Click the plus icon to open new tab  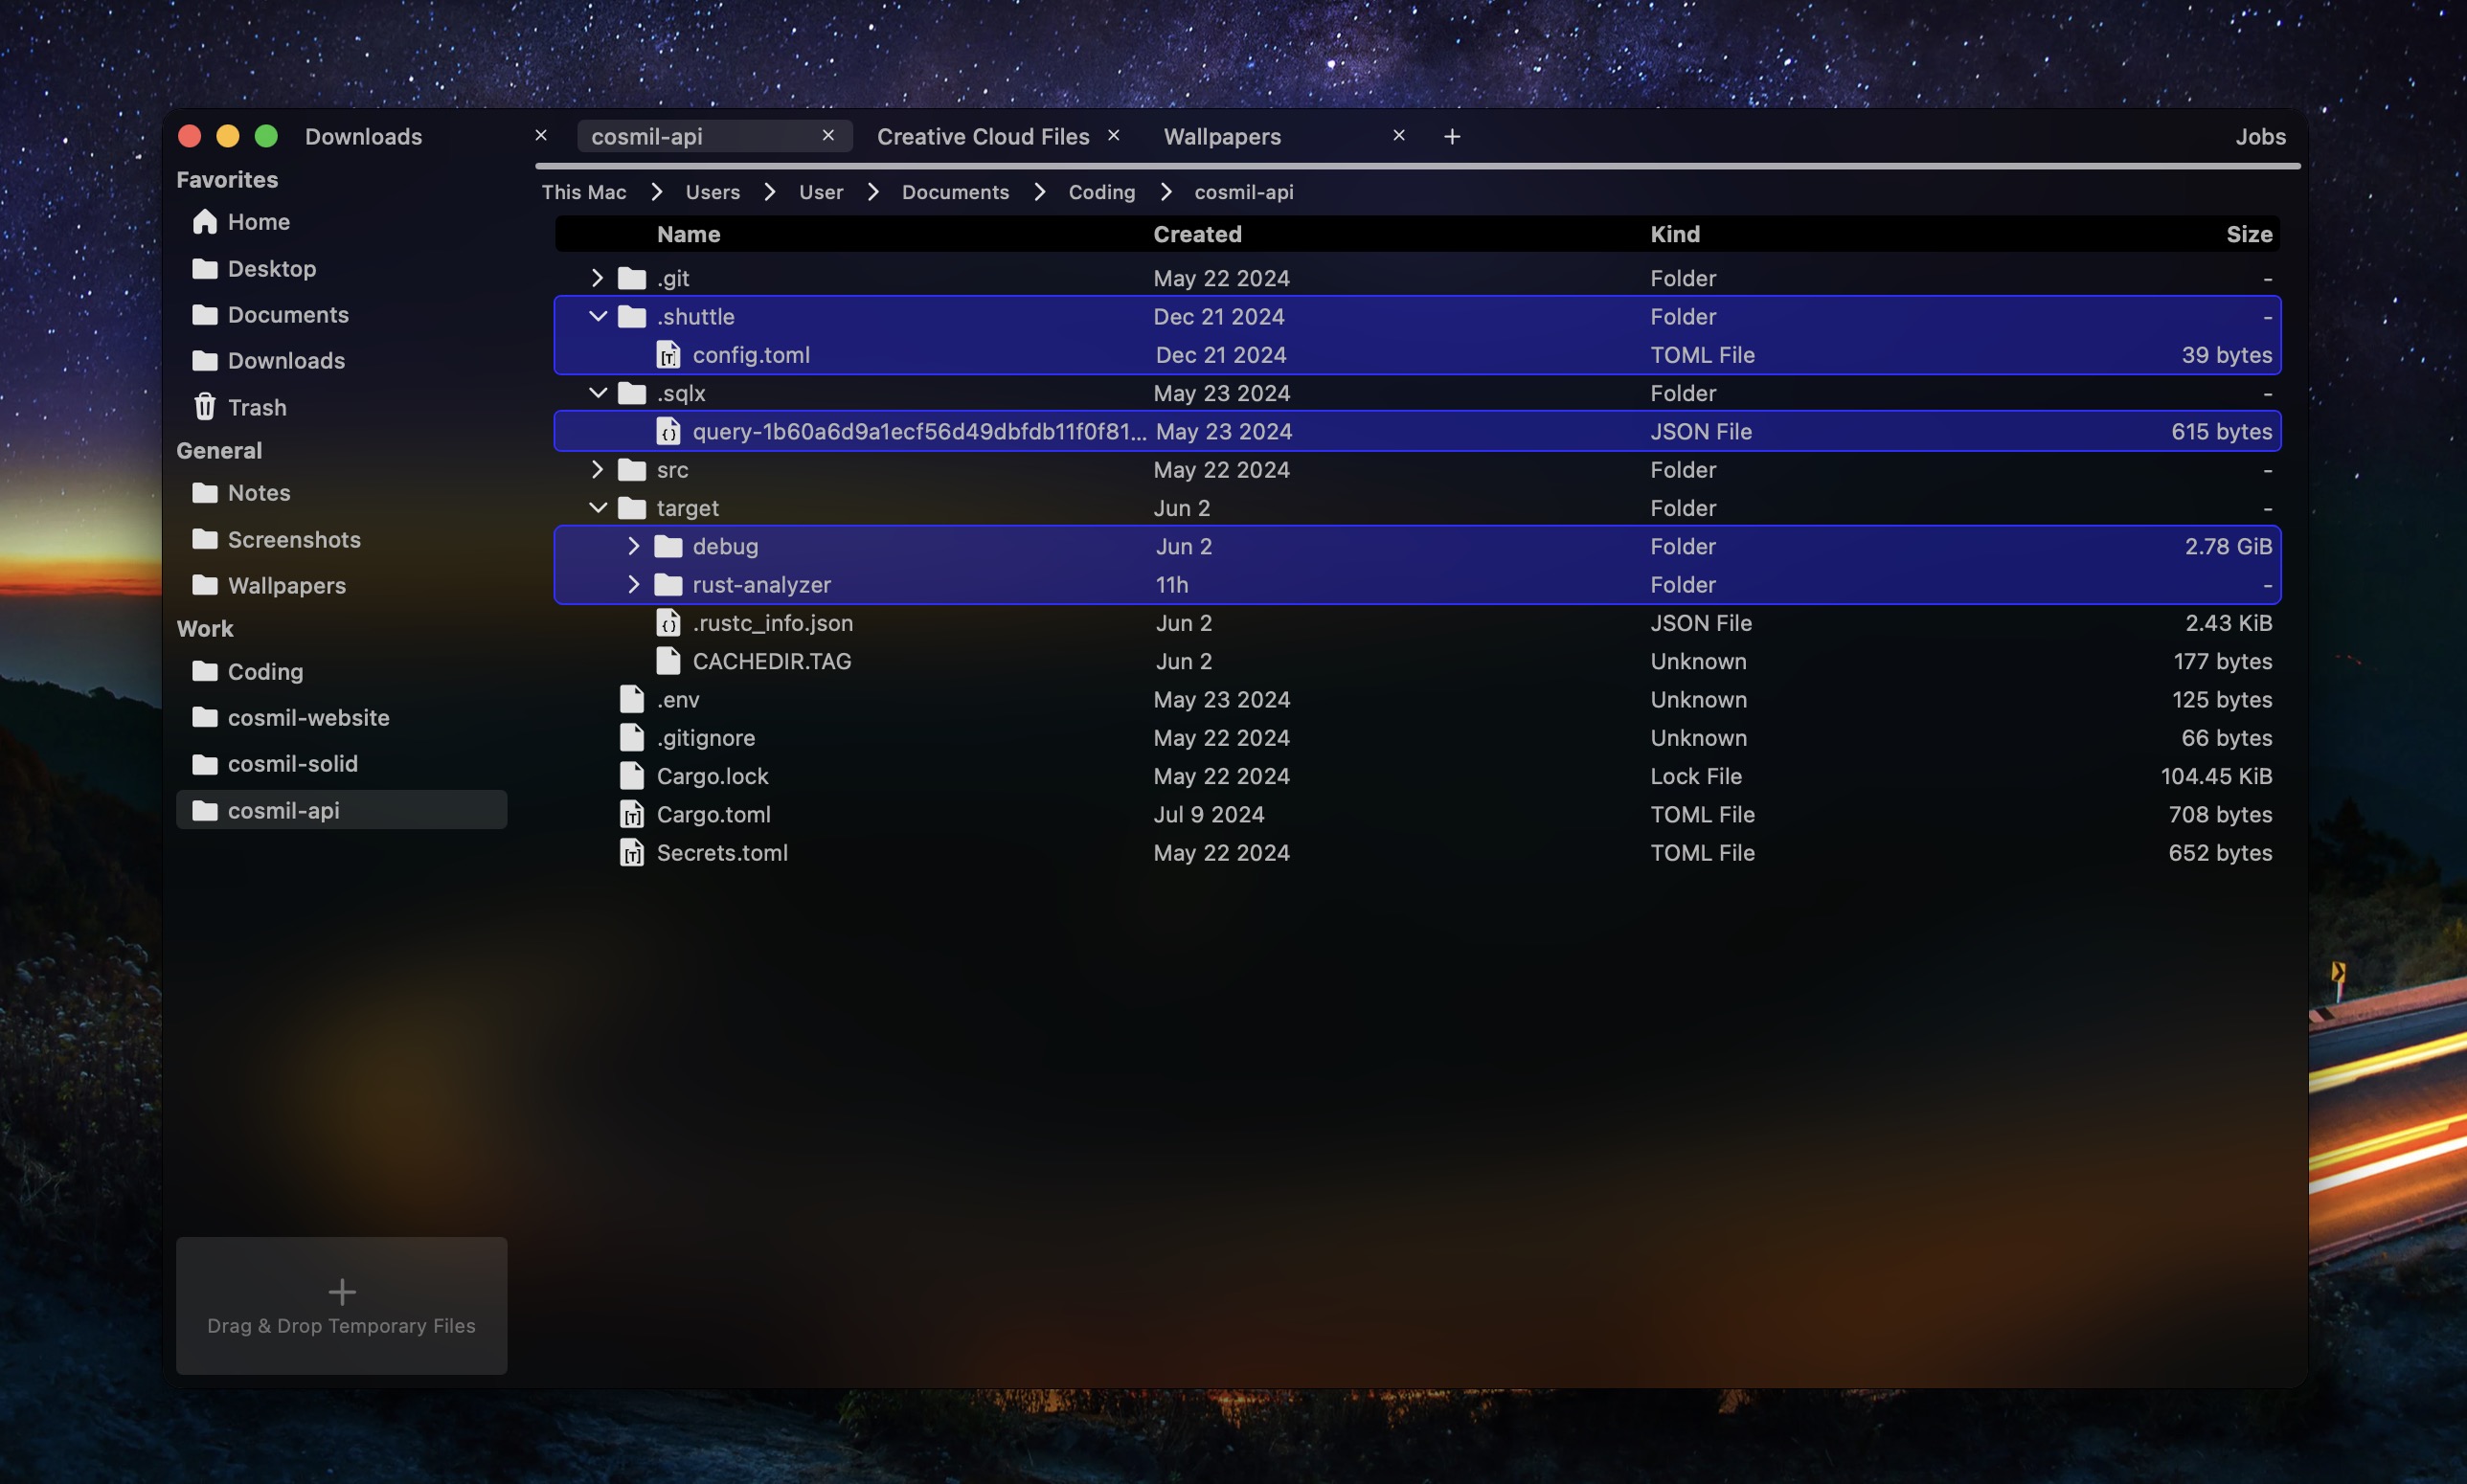1452,137
